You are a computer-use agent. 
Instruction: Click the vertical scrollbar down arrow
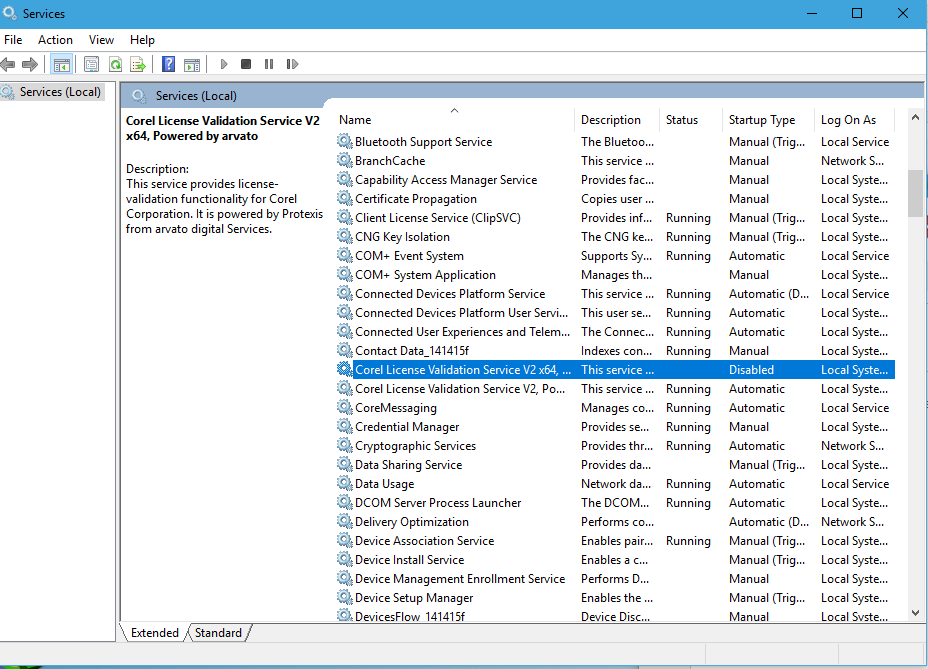click(x=914, y=613)
